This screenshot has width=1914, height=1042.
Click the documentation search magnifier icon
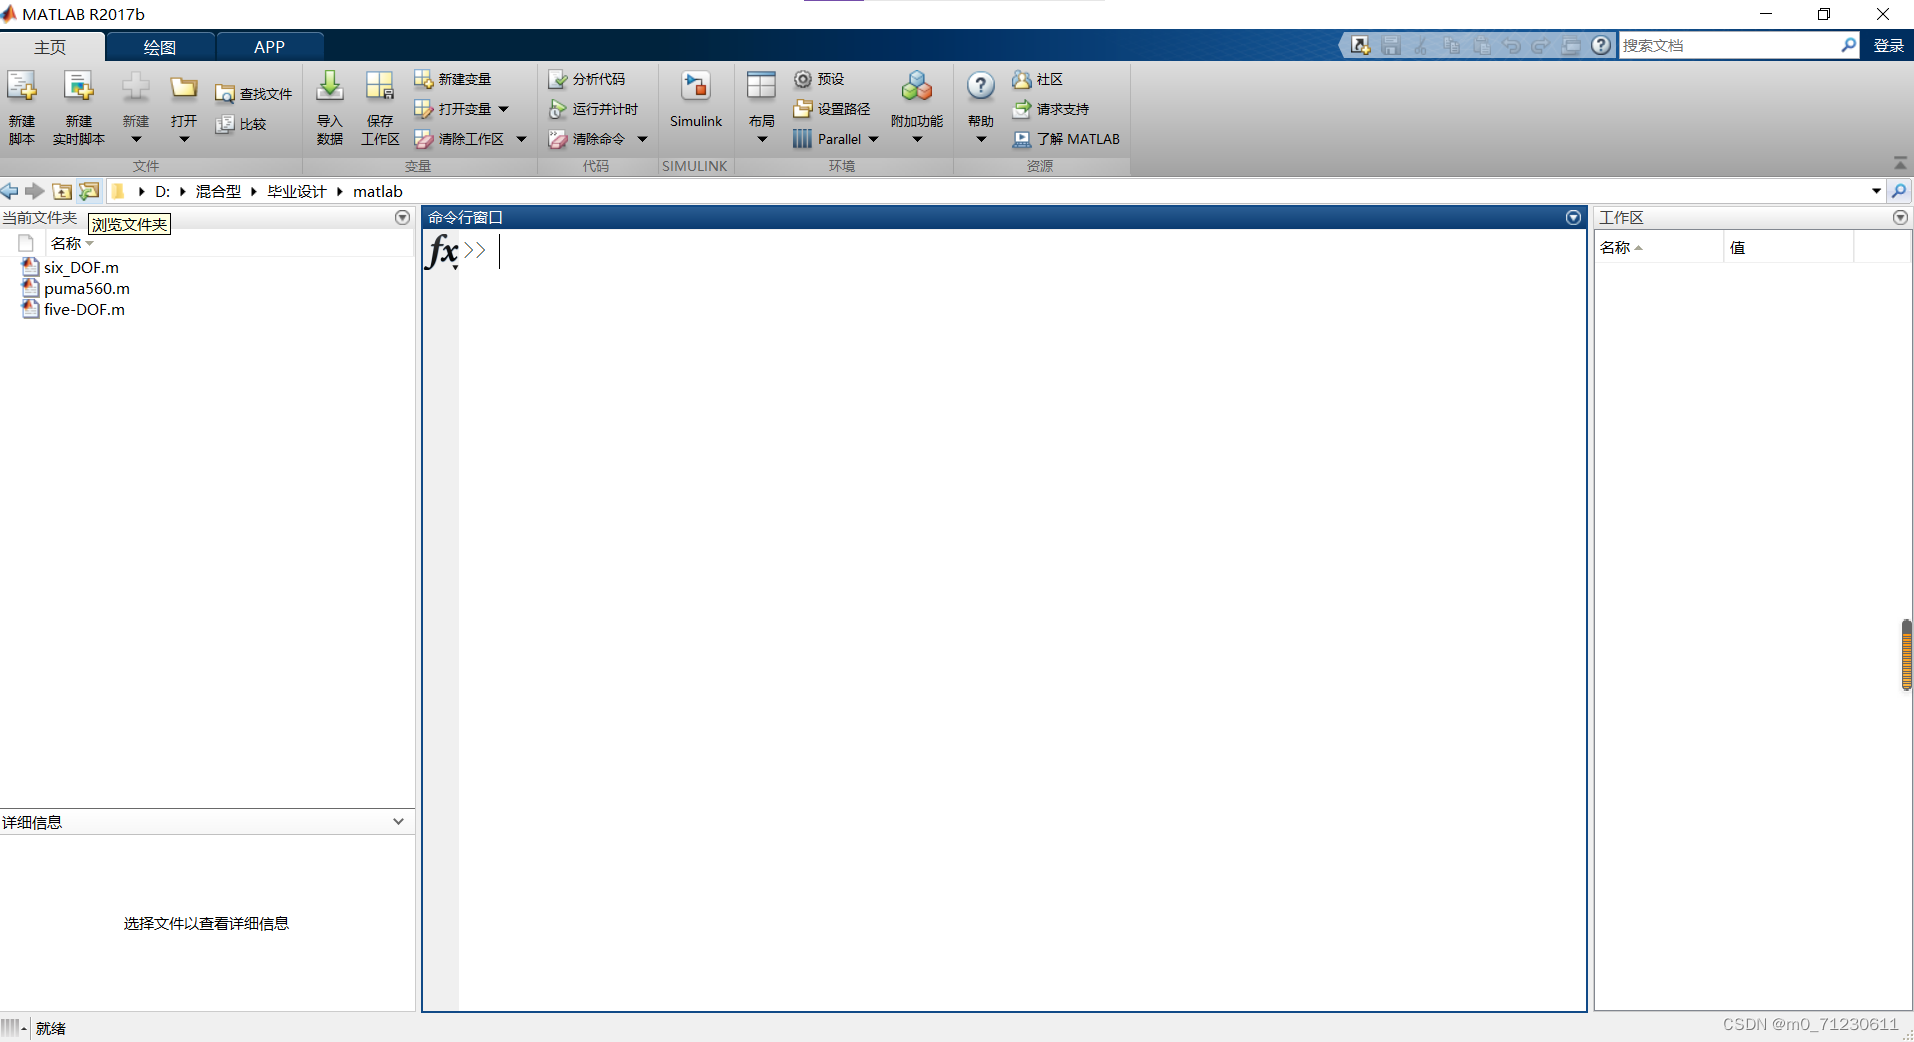pyautogui.click(x=1848, y=45)
